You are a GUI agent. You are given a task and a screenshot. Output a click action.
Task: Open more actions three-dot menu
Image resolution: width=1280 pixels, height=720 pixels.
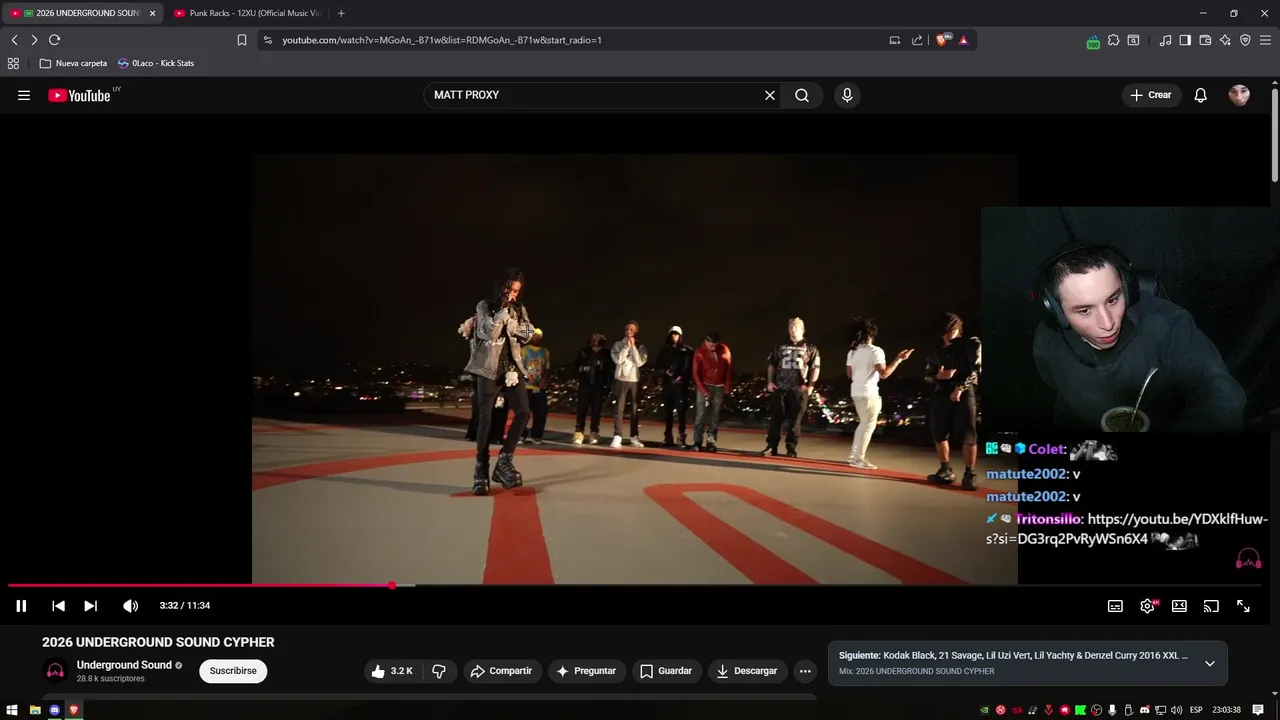coord(805,671)
